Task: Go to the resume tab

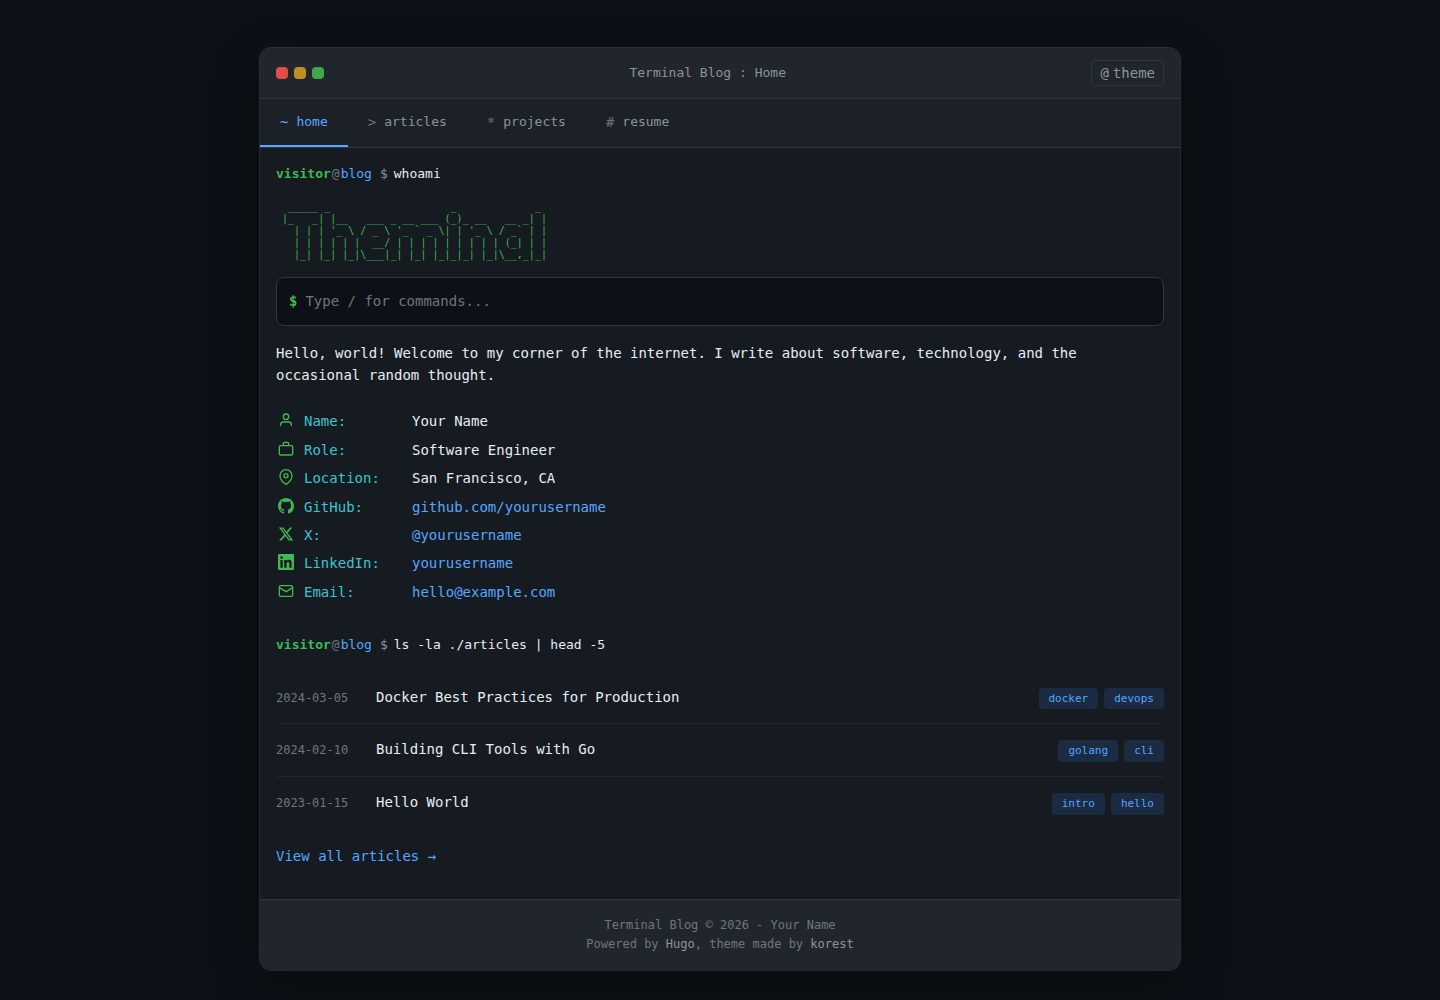Action: pyautogui.click(x=637, y=122)
